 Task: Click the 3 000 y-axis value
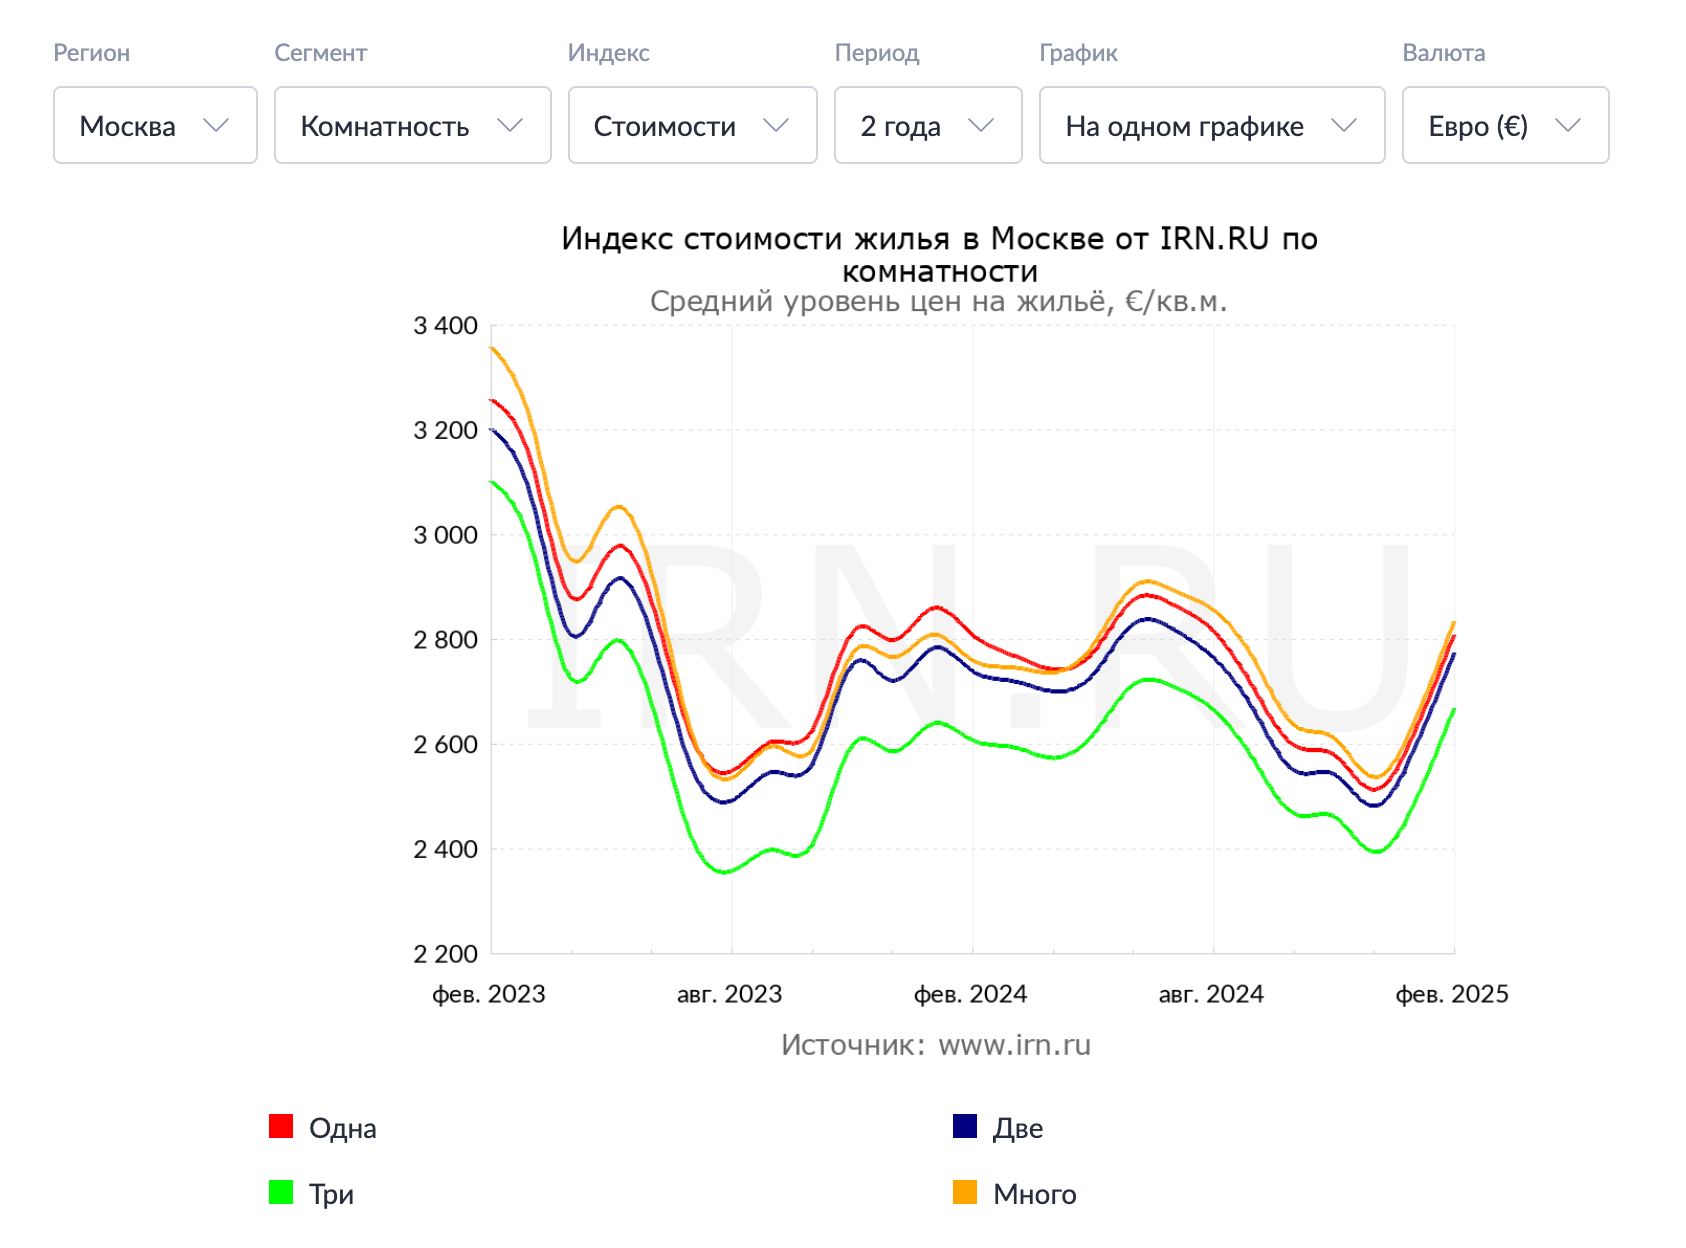(x=446, y=535)
